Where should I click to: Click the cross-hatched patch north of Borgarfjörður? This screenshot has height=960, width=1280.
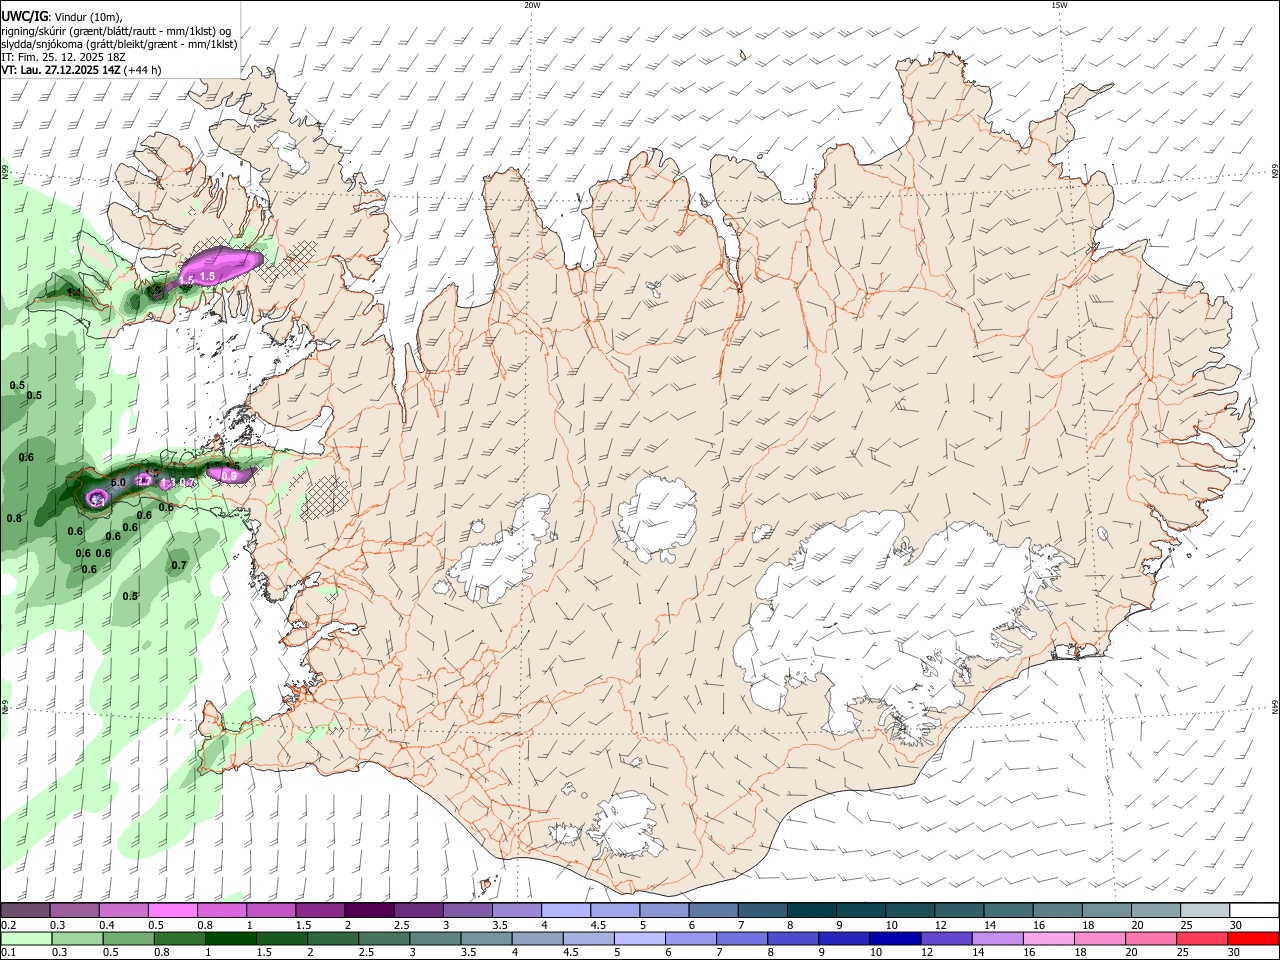point(327,497)
